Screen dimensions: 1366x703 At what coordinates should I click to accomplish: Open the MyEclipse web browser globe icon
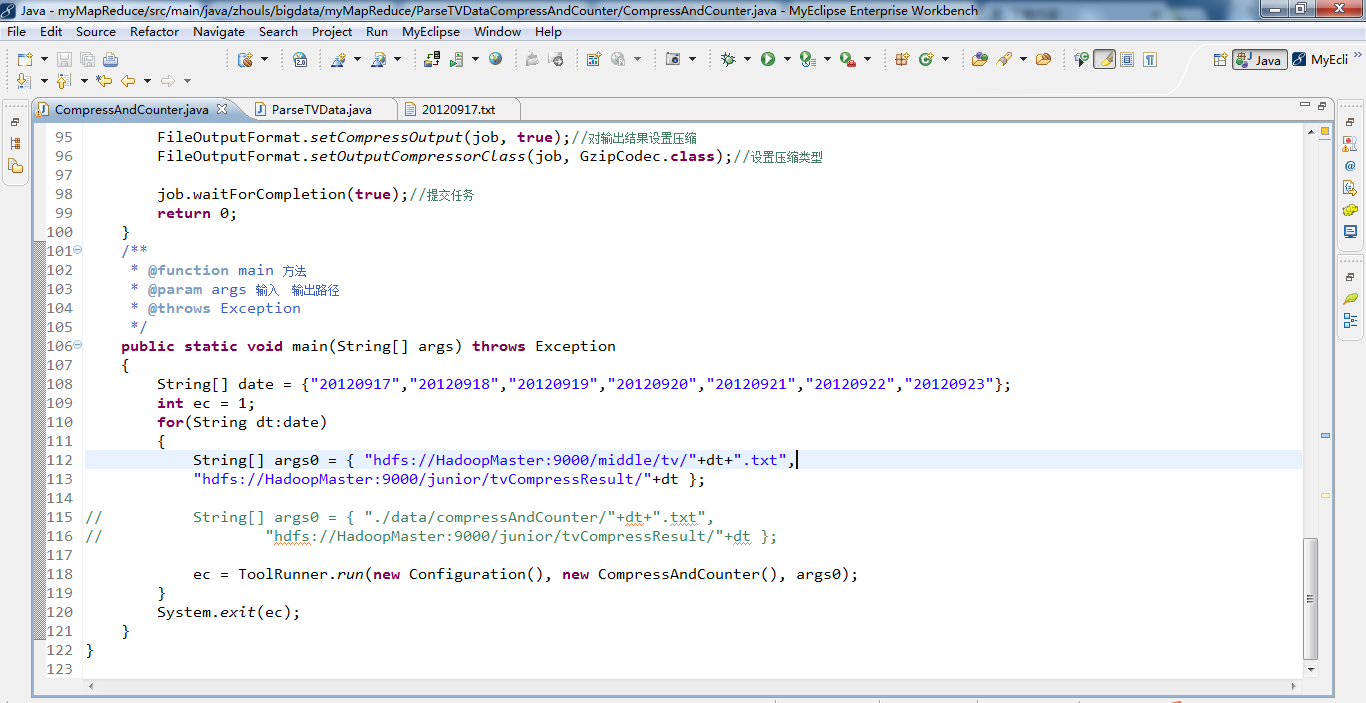[x=495, y=59]
